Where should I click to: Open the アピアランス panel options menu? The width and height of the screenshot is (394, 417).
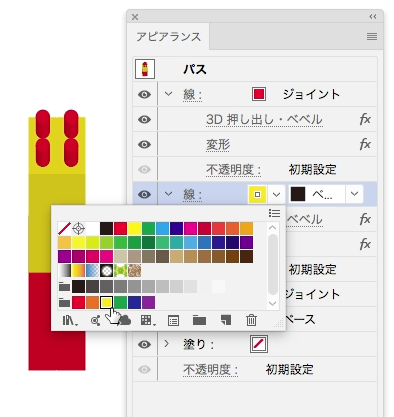[372, 36]
